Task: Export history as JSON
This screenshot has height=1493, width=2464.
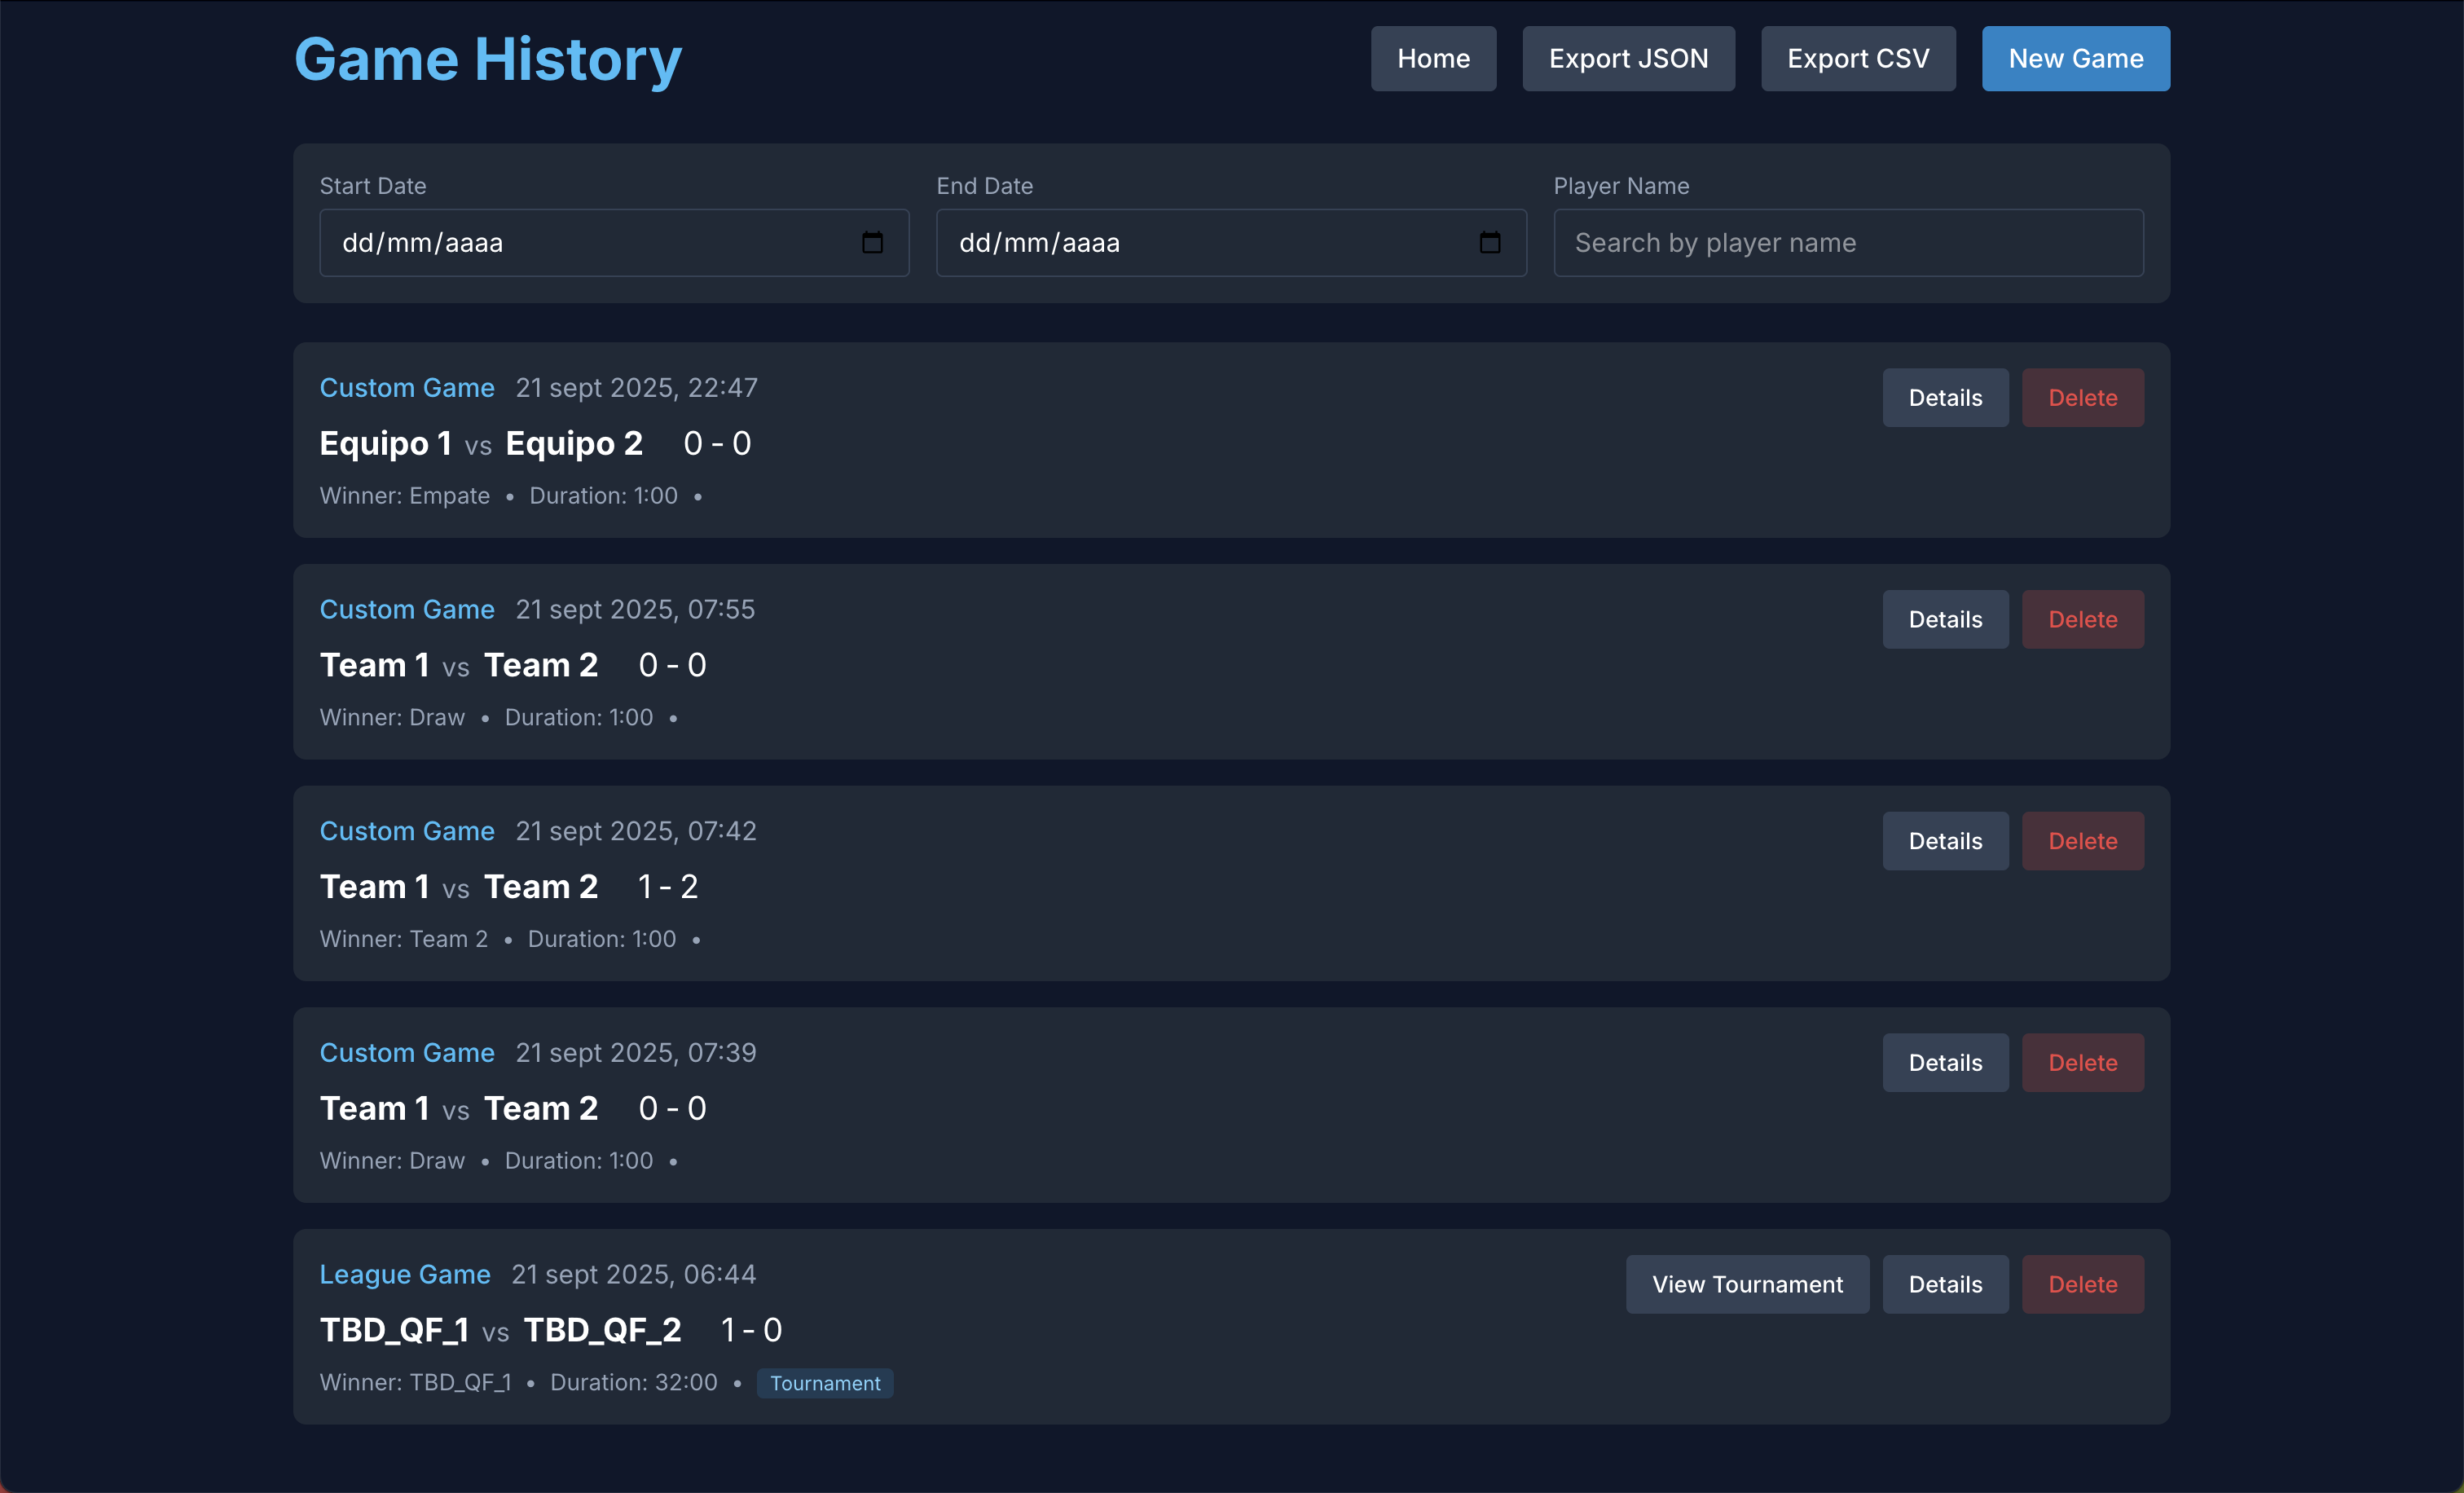Action: click(1627, 58)
